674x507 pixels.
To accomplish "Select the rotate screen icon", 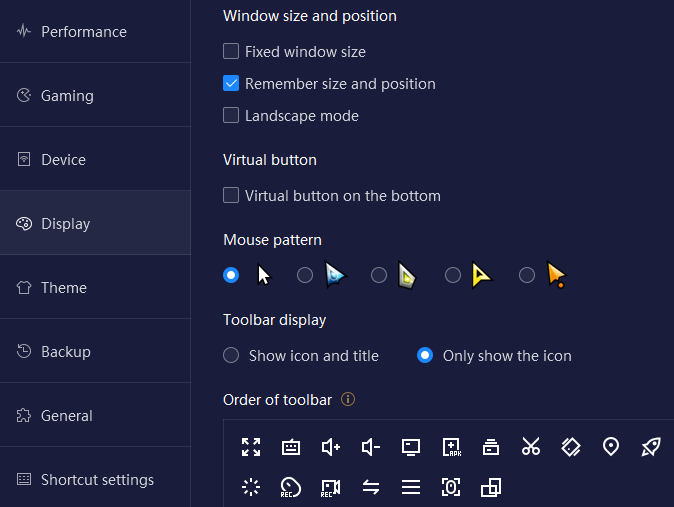I will tap(571, 447).
